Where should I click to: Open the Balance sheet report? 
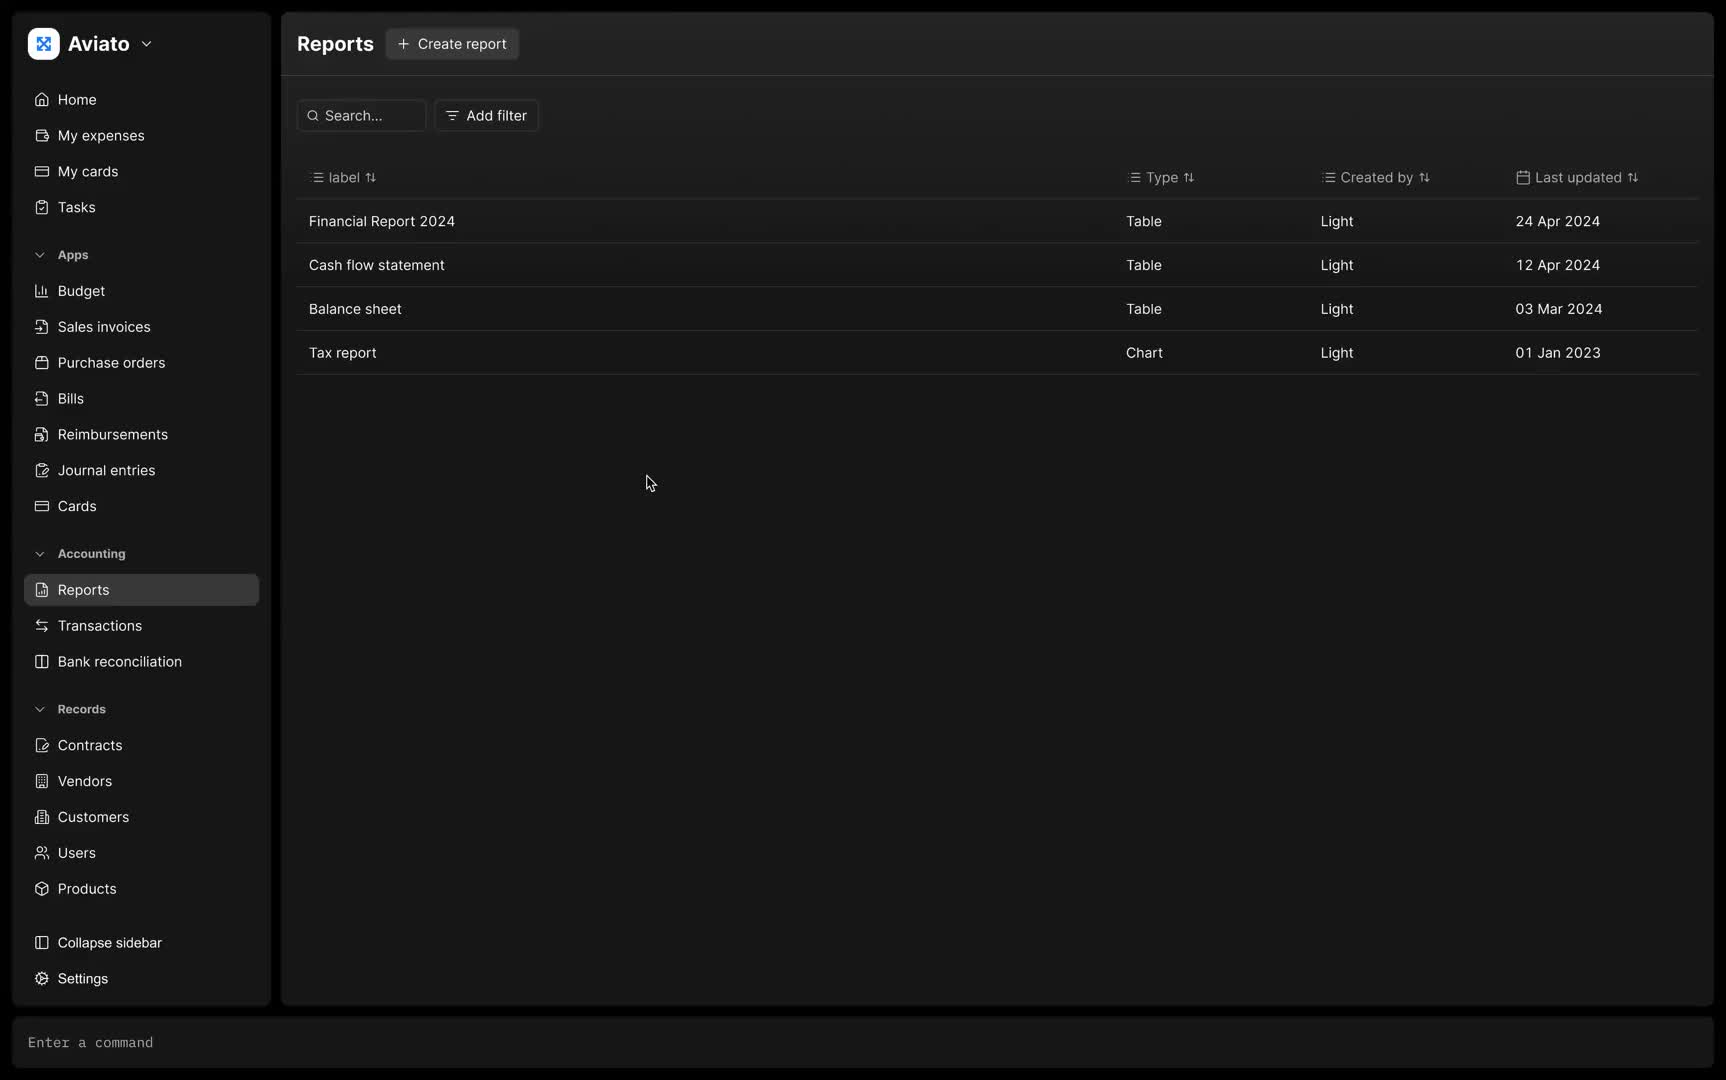tap(997, 310)
